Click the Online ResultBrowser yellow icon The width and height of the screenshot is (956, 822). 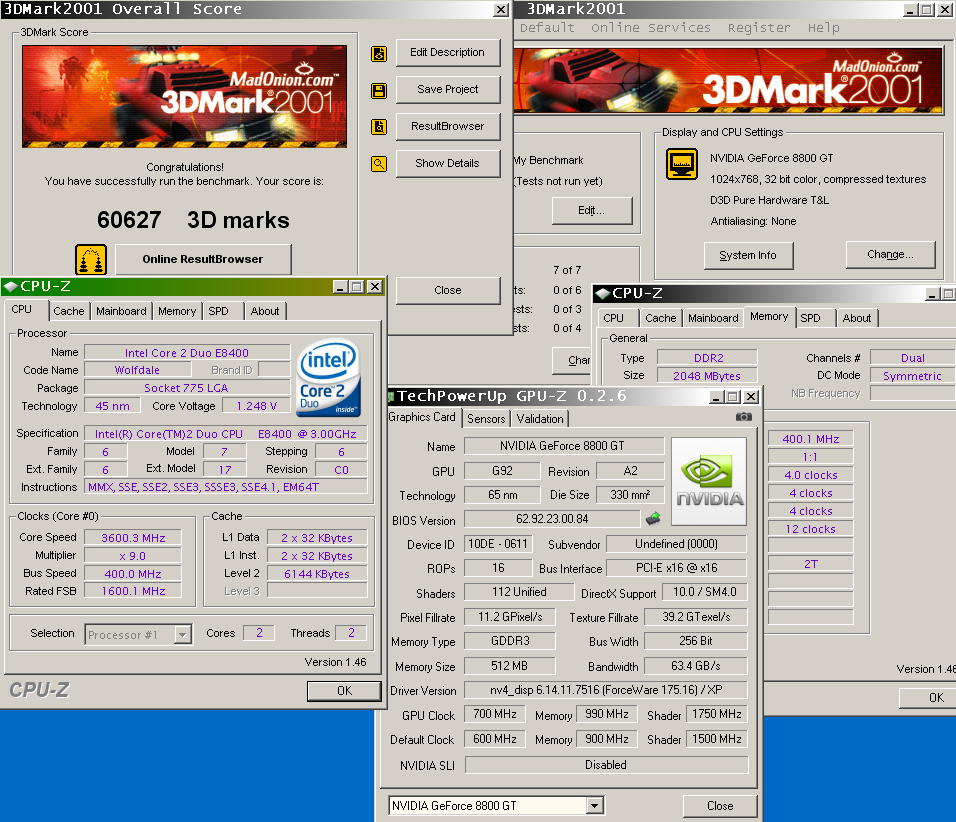91,259
